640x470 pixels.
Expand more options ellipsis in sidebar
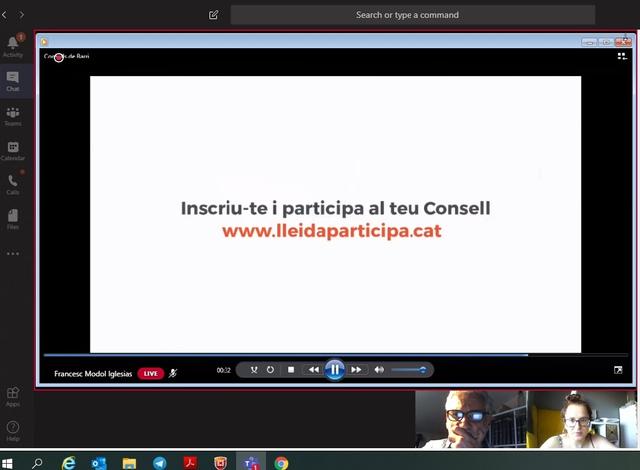point(13,254)
